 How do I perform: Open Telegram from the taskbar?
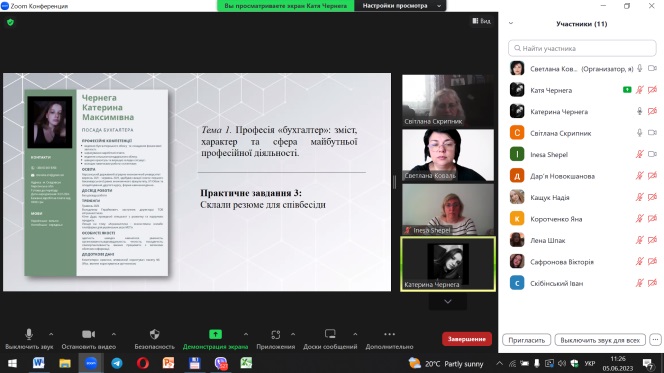[x=117, y=363]
